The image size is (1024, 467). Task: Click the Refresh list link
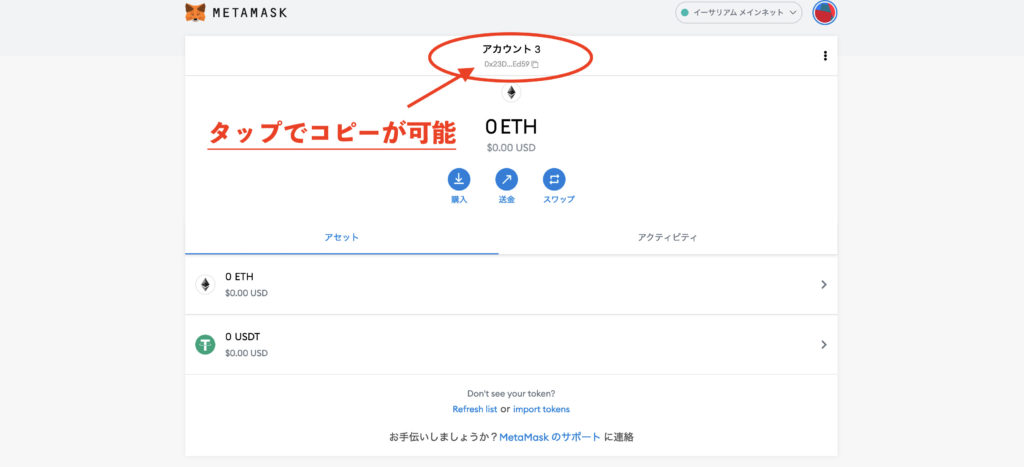(x=475, y=410)
